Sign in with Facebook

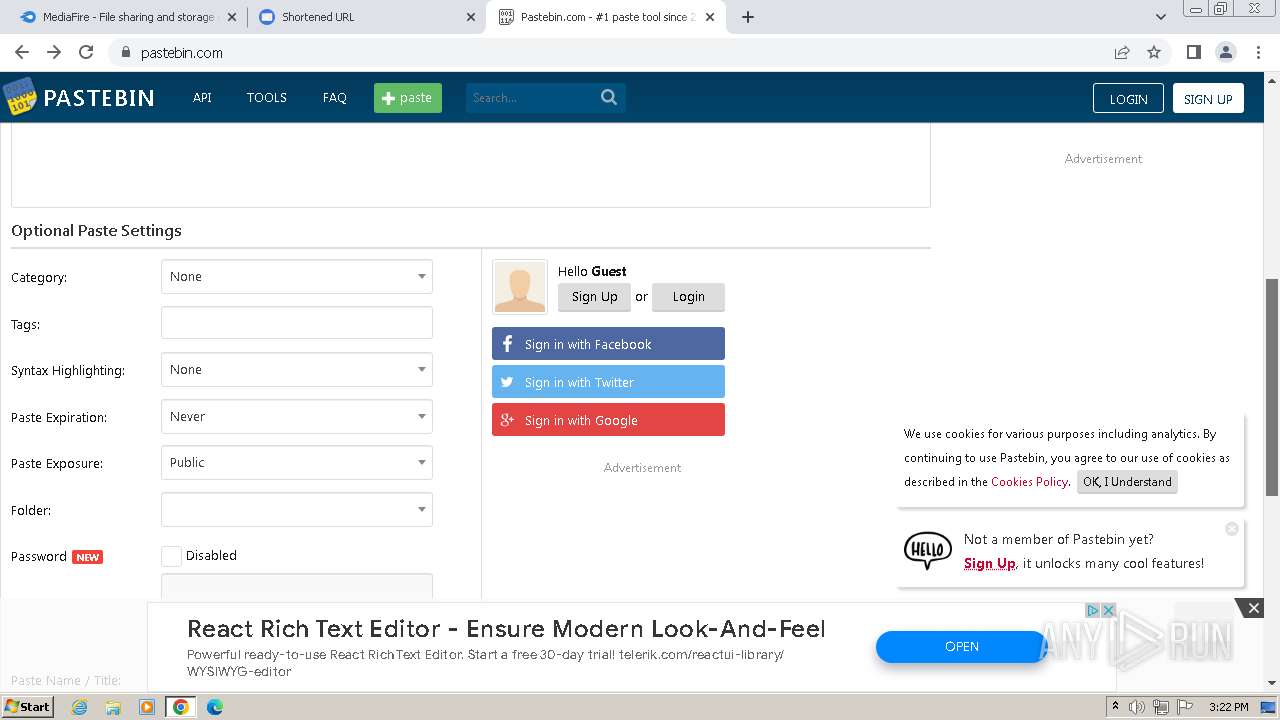[608, 344]
